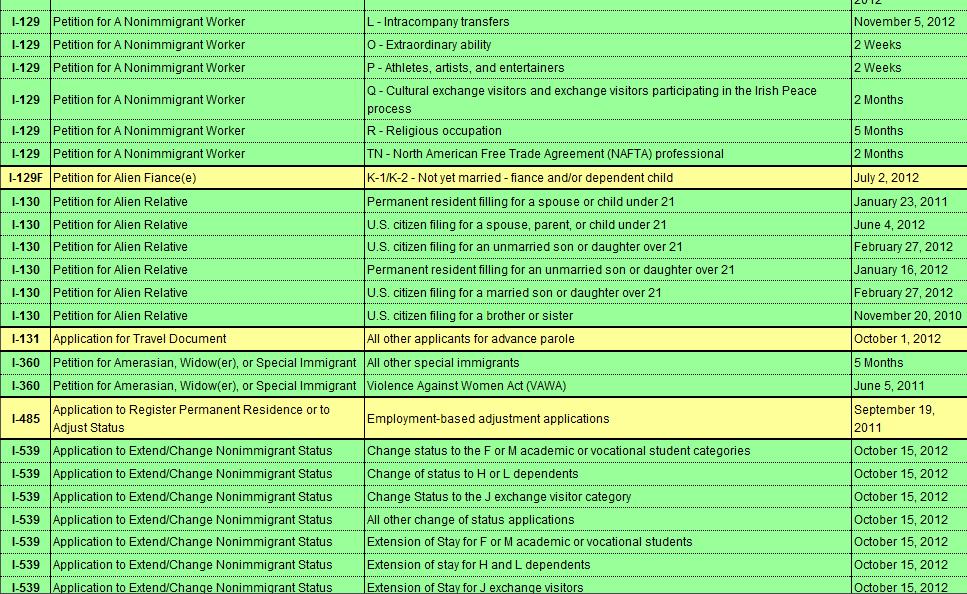Select the Irish Peace process Q classification cell
The image size is (967, 594).
click(x=607, y=99)
